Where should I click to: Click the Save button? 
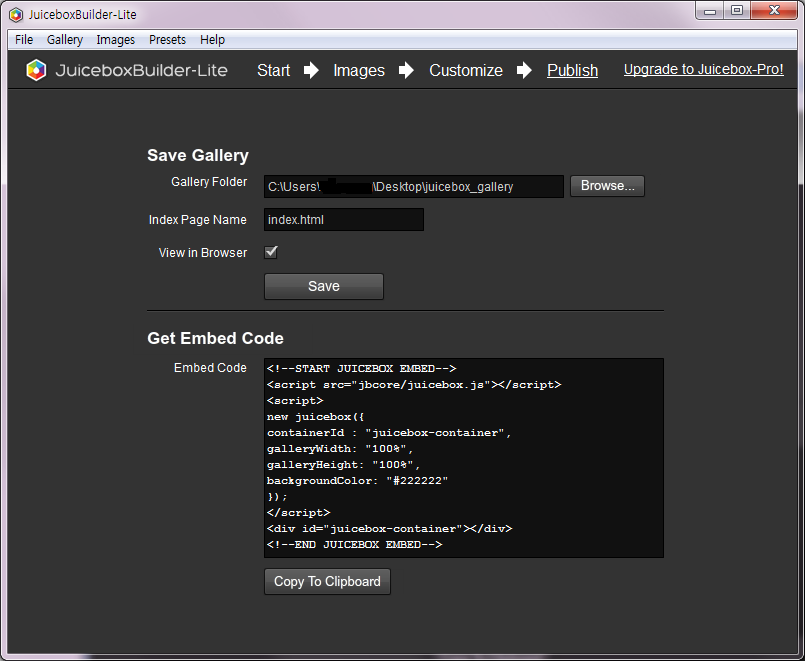coord(323,286)
